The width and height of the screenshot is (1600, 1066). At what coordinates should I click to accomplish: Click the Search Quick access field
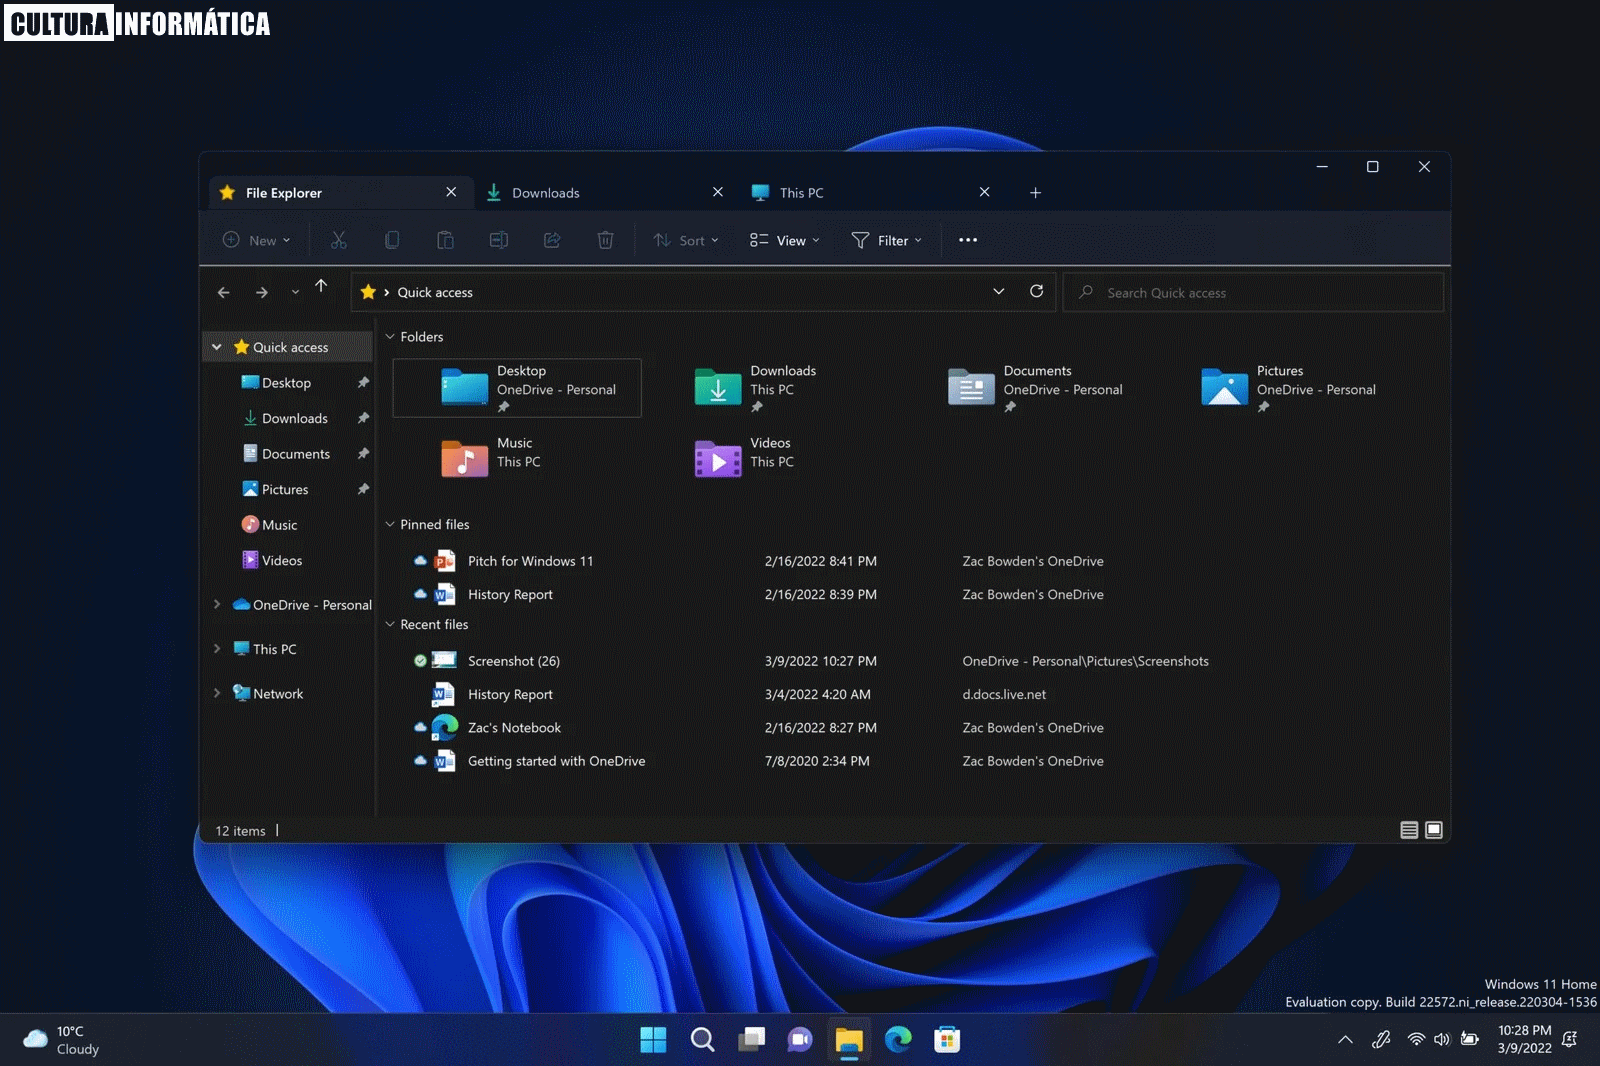(x=1253, y=292)
